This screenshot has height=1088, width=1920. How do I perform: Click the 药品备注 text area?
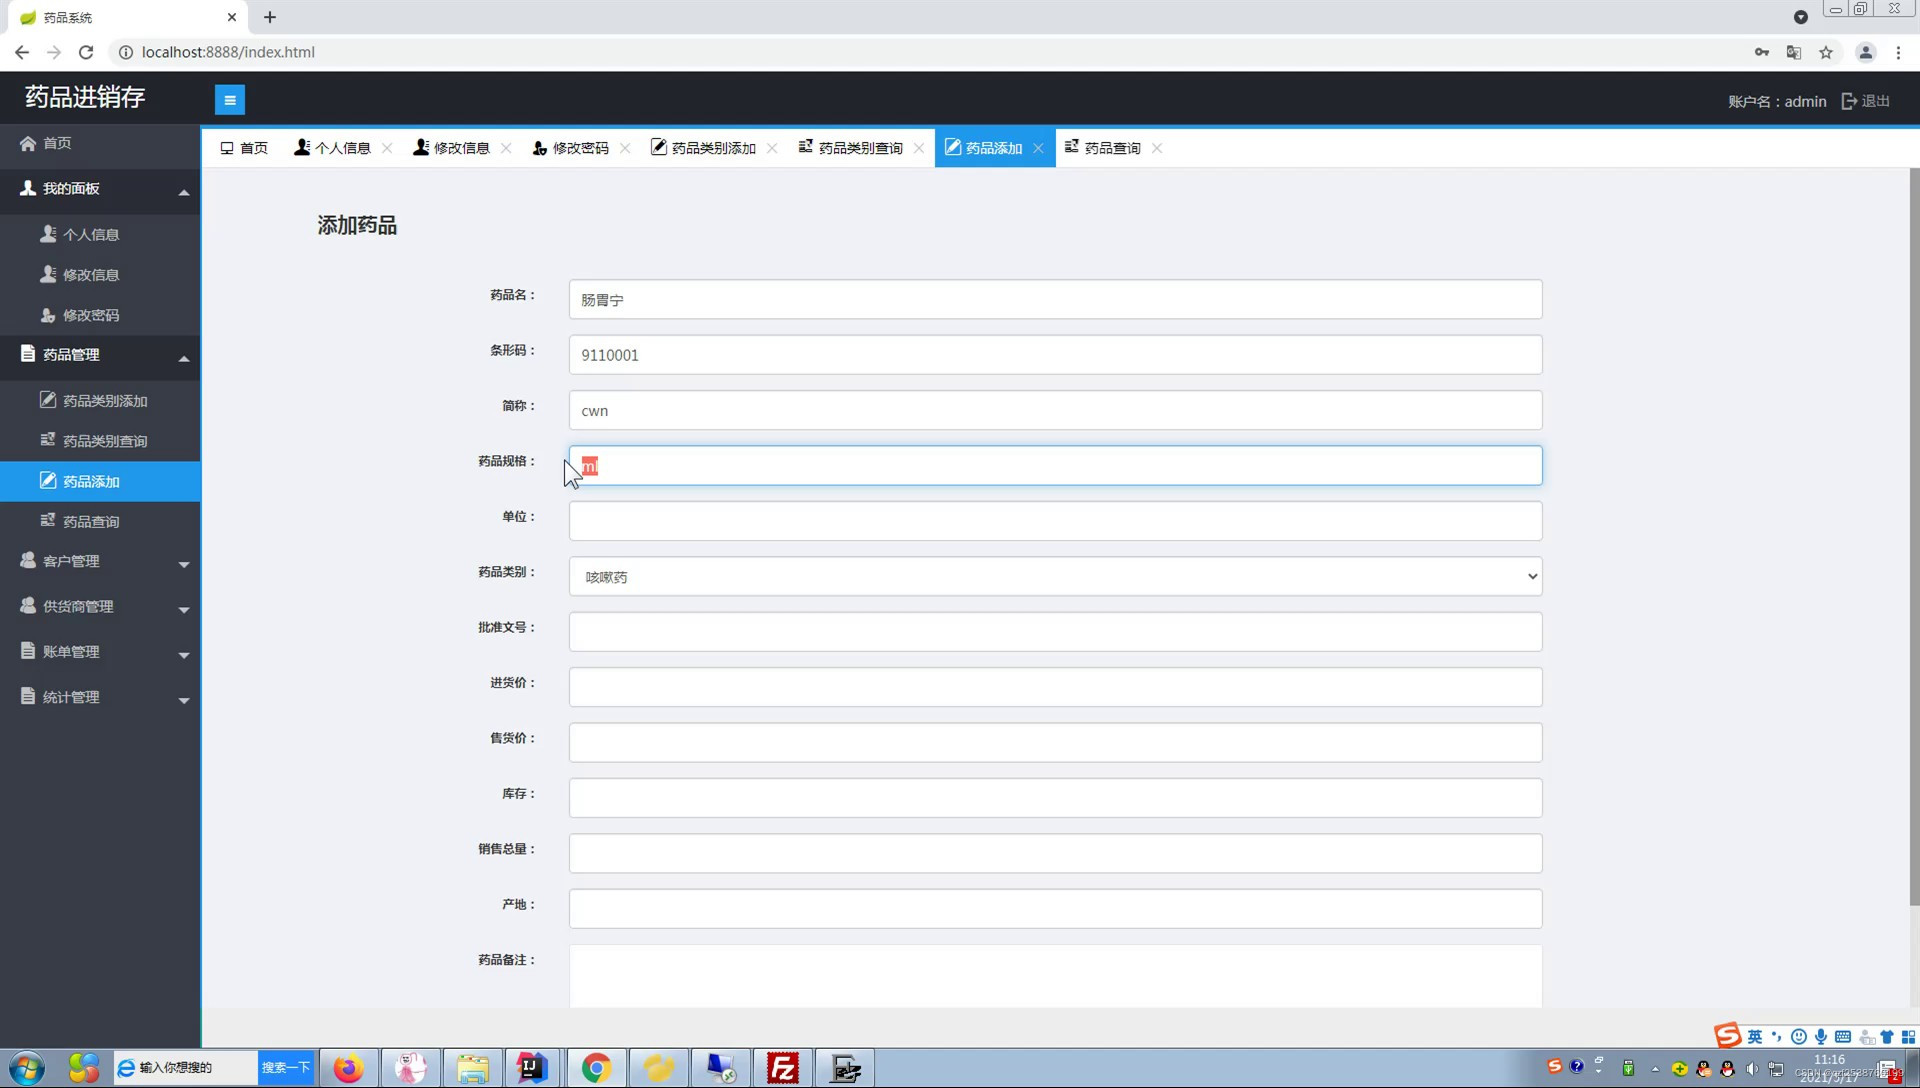1055,976
